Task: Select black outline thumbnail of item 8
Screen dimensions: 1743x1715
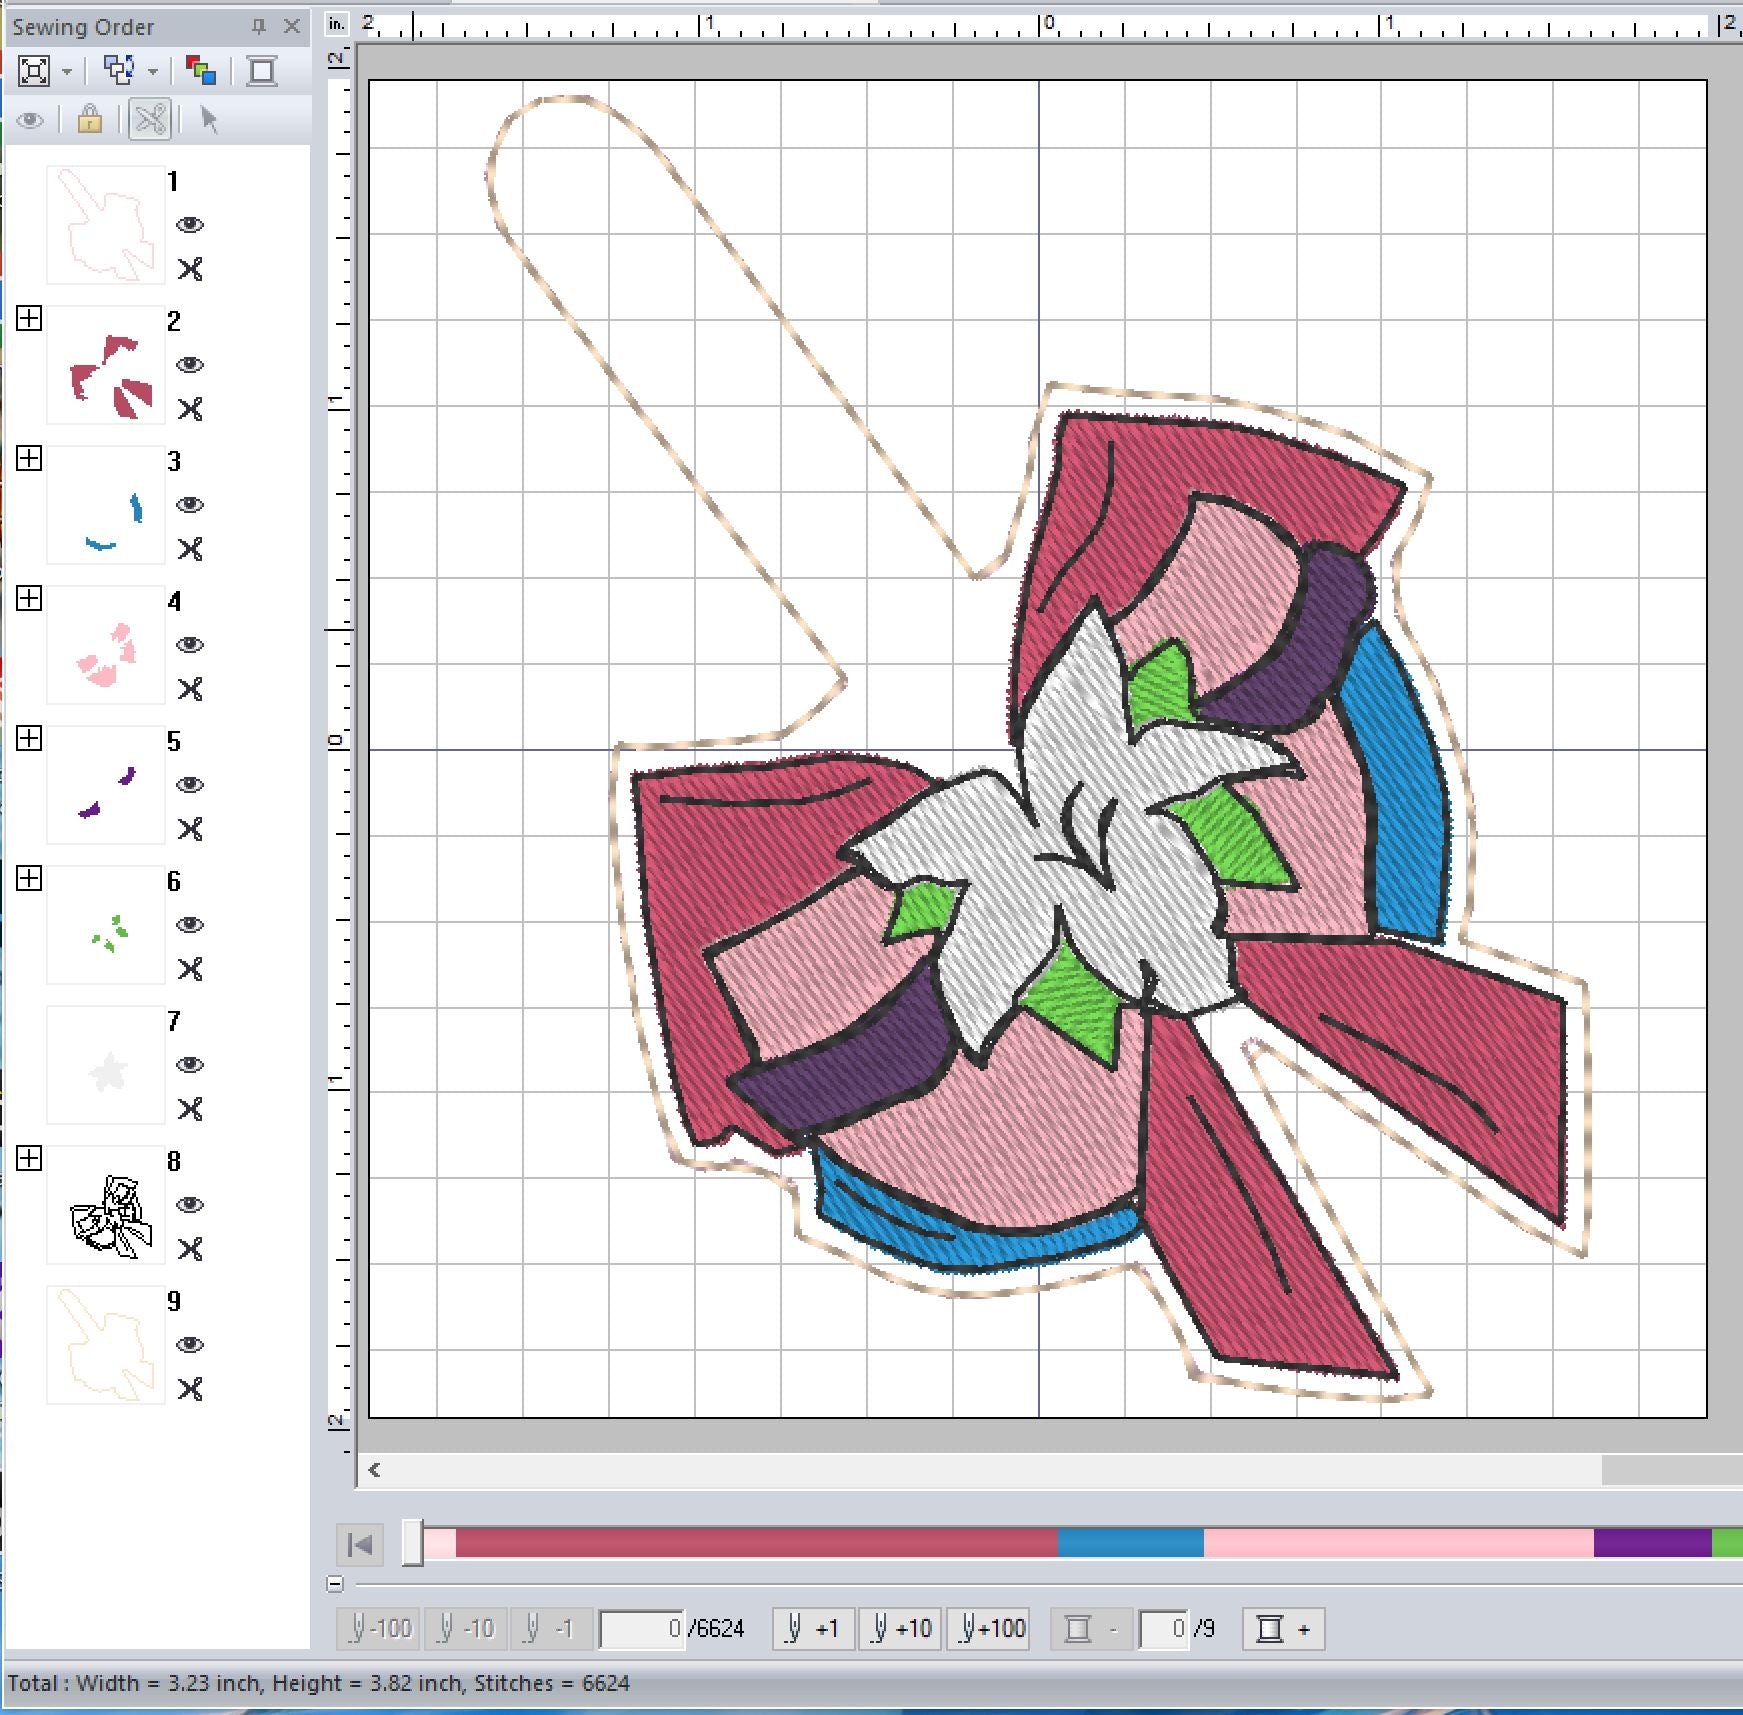Action: coord(106,1205)
